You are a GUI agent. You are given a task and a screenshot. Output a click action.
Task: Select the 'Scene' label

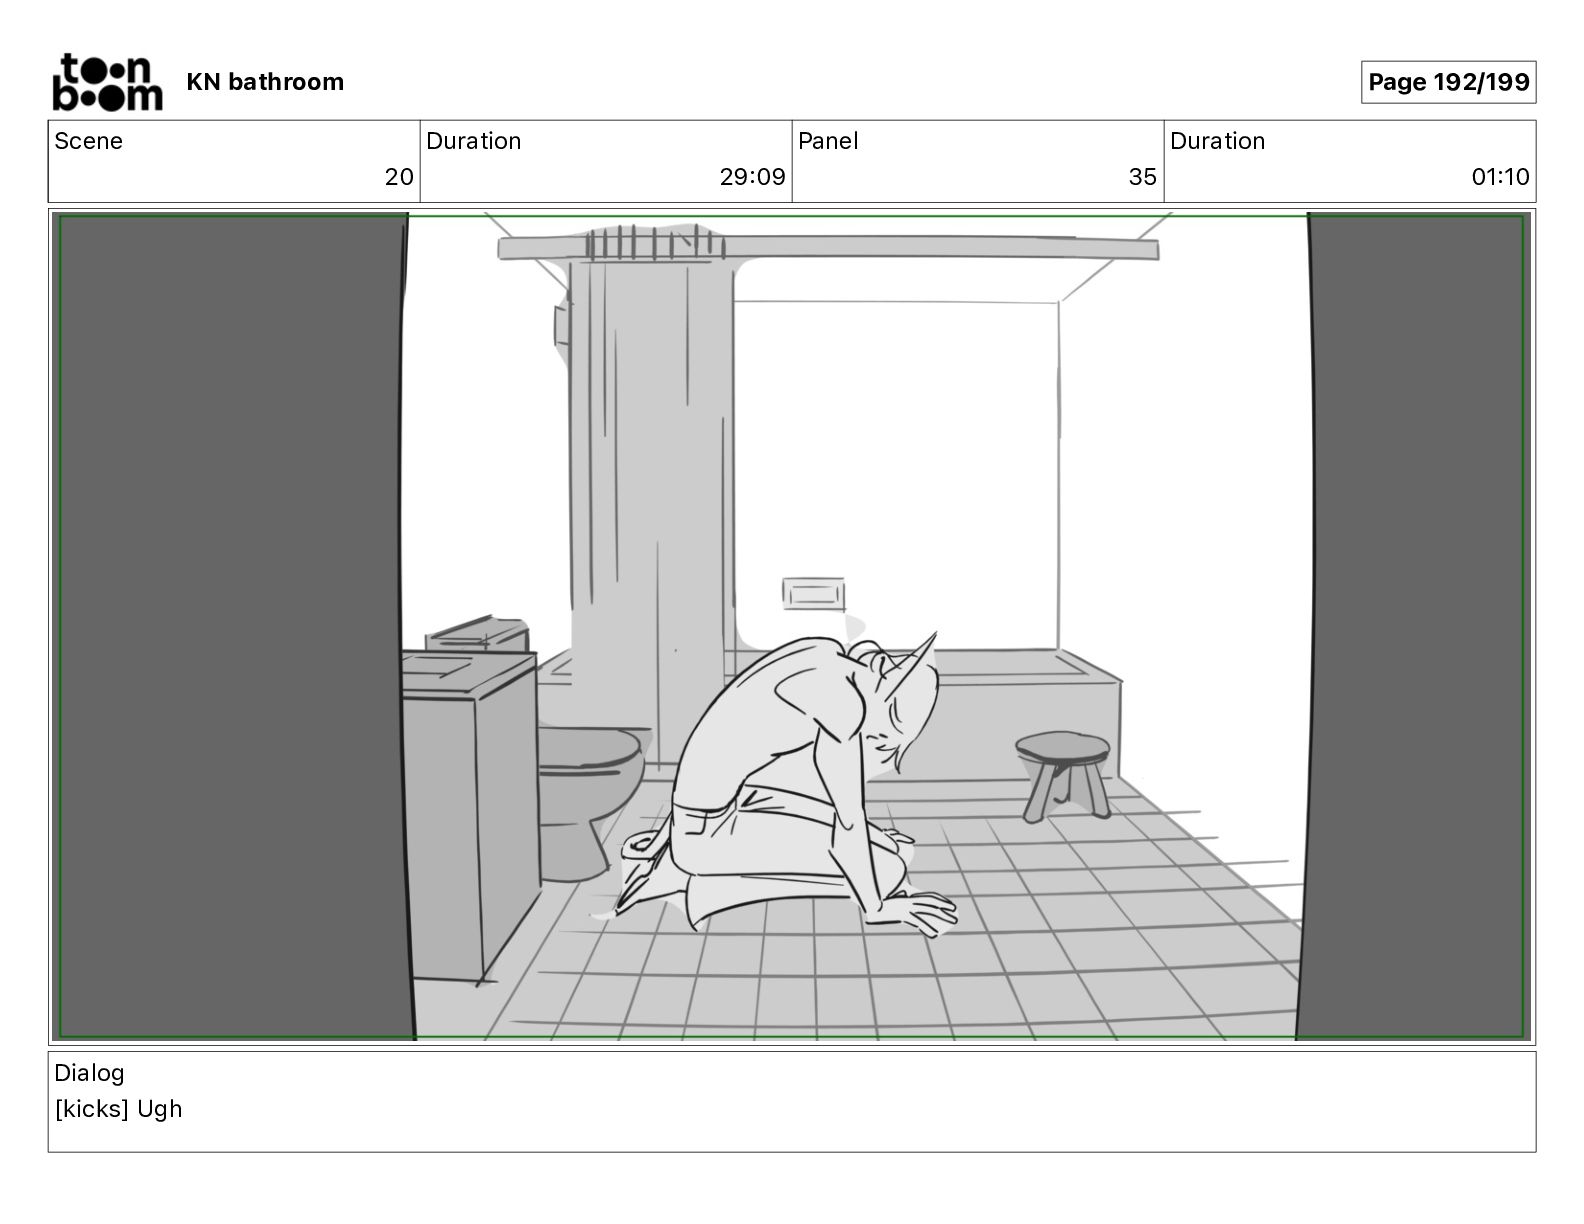[x=89, y=141]
